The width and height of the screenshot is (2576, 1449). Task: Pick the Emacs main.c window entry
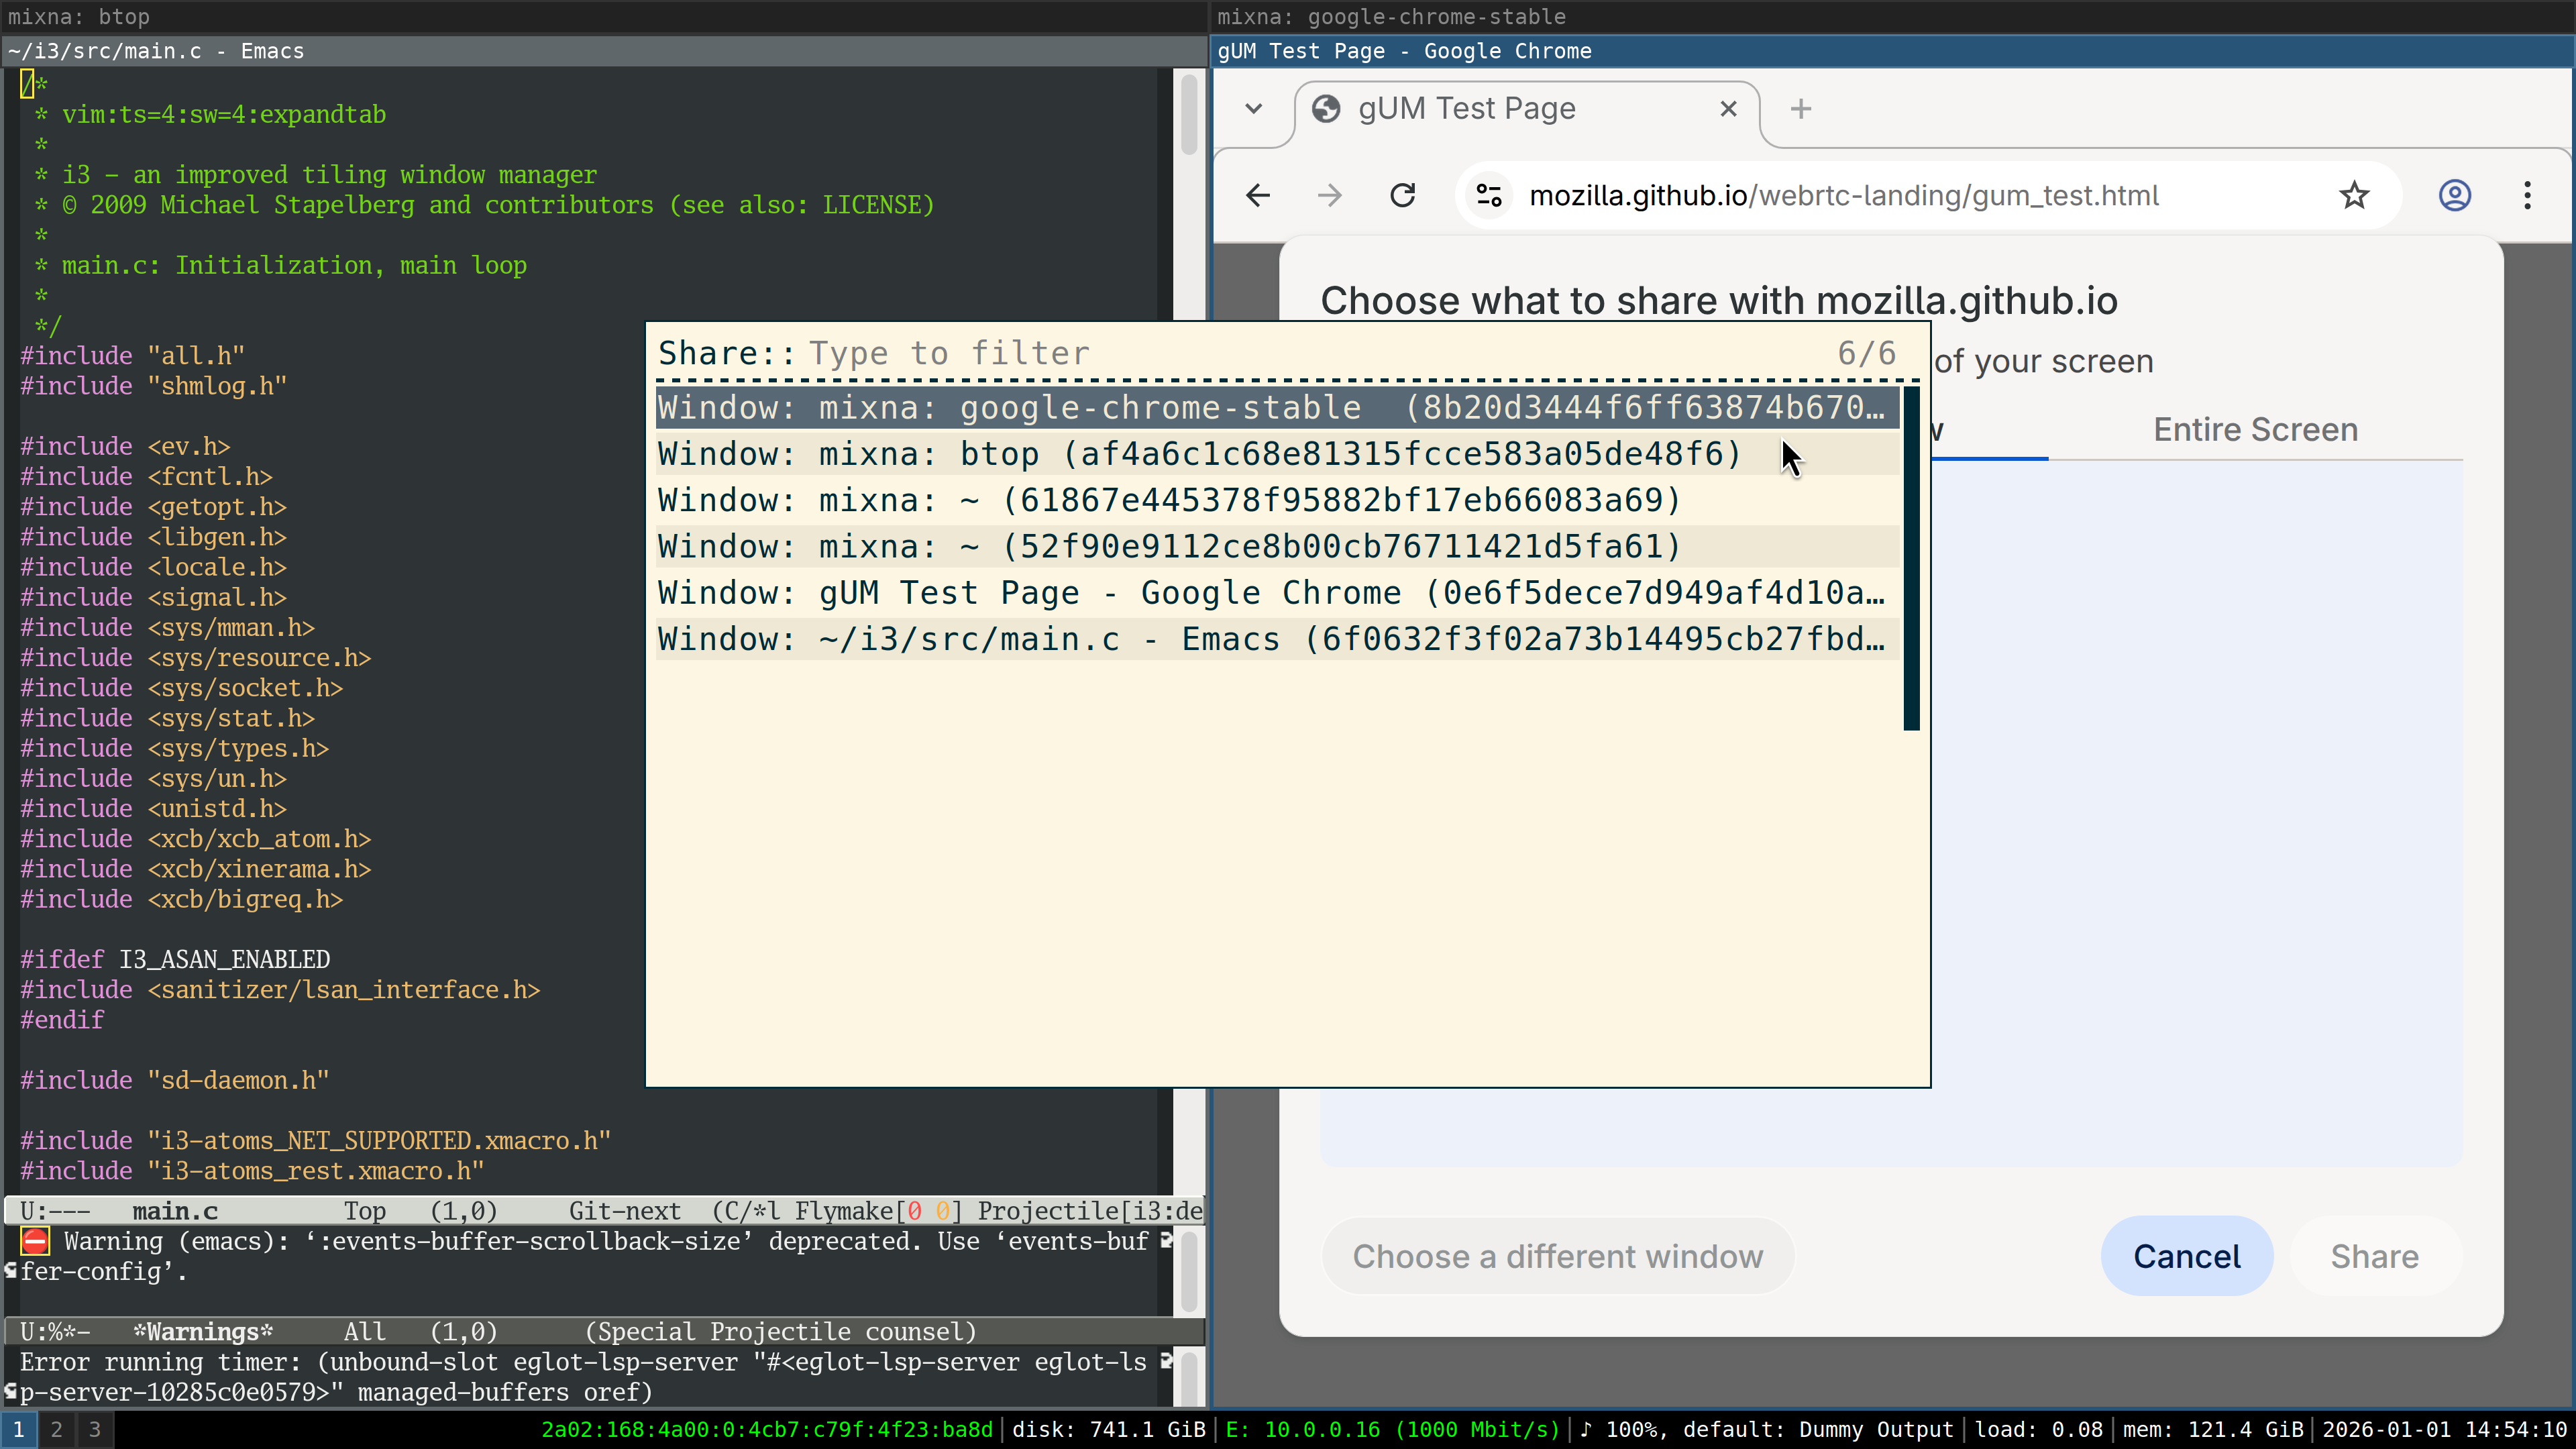[x=1270, y=639]
